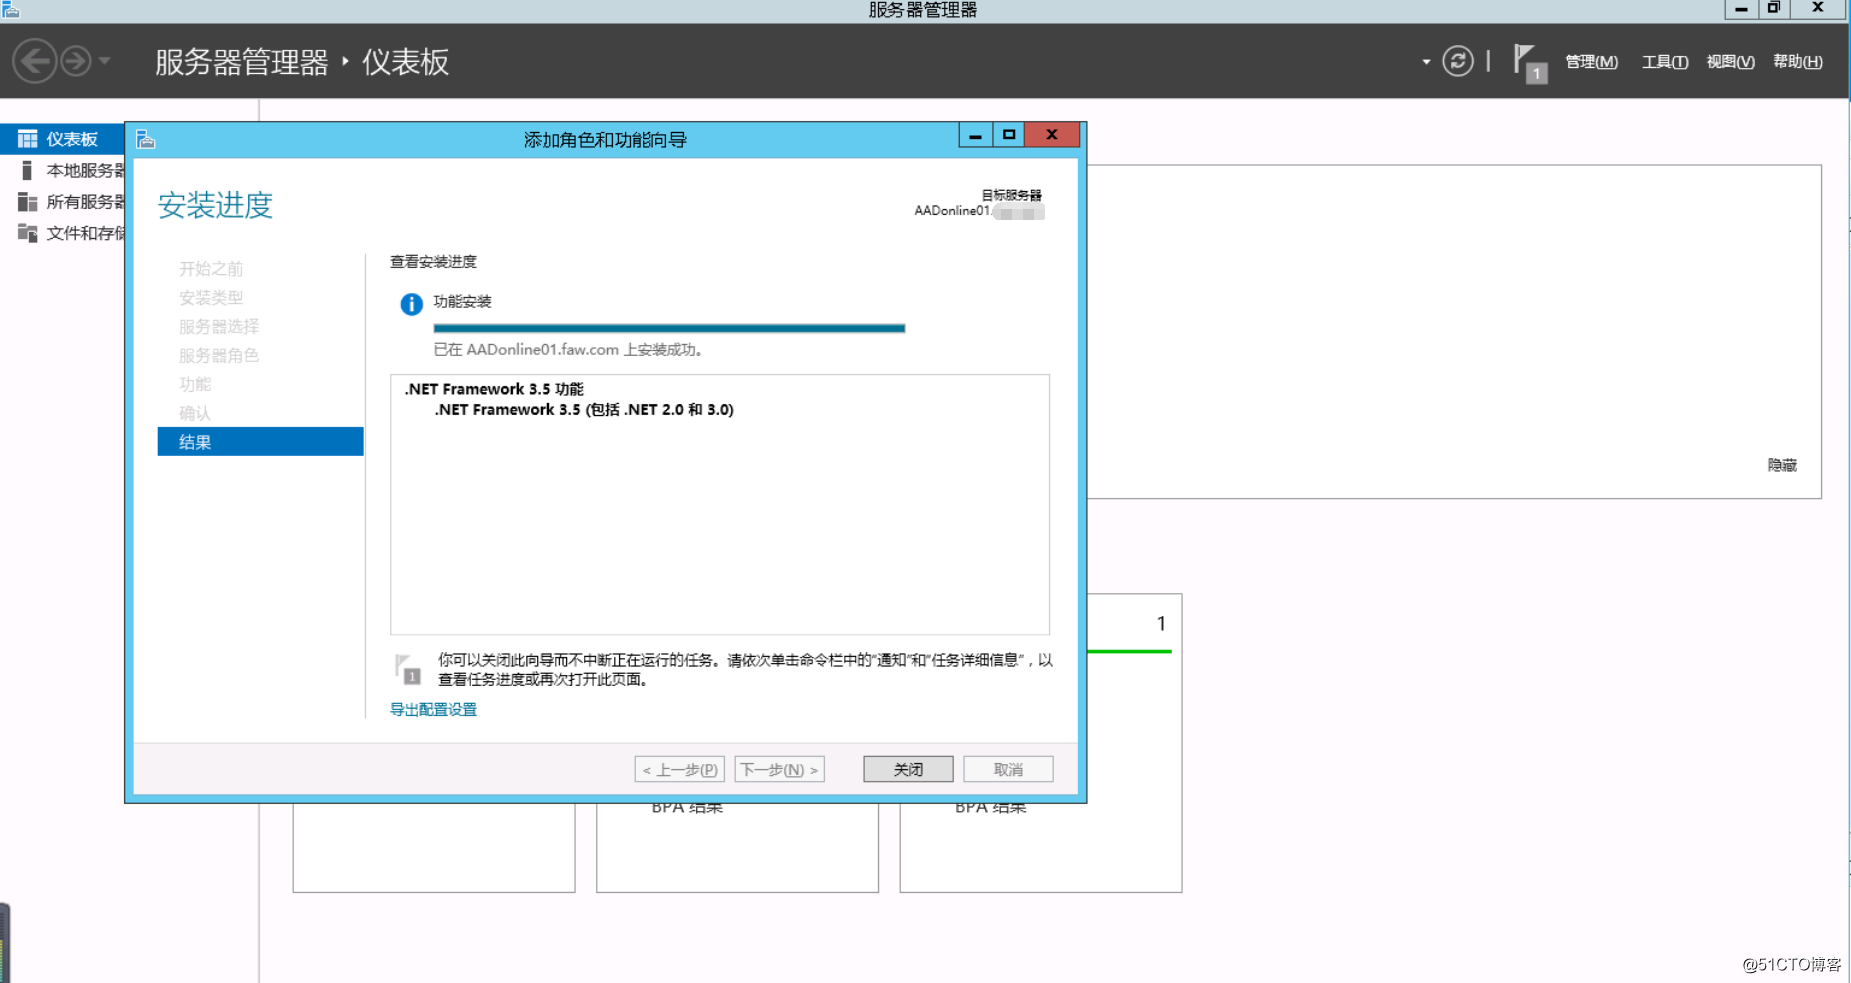Click the wizard icon in dialog title bar
The image size is (1851, 983).
click(146, 139)
